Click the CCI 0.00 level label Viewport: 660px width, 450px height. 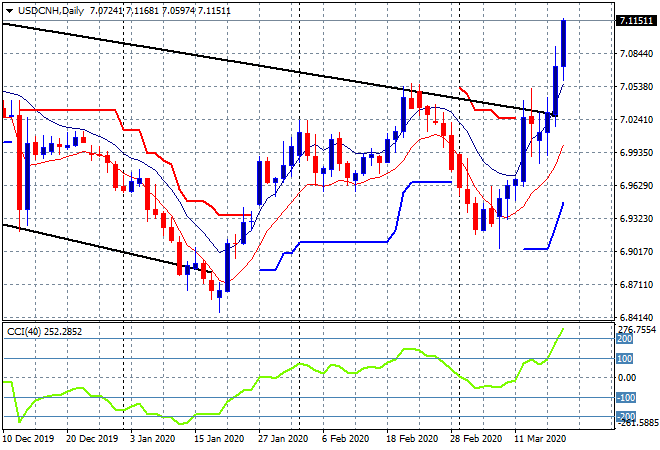click(x=627, y=378)
